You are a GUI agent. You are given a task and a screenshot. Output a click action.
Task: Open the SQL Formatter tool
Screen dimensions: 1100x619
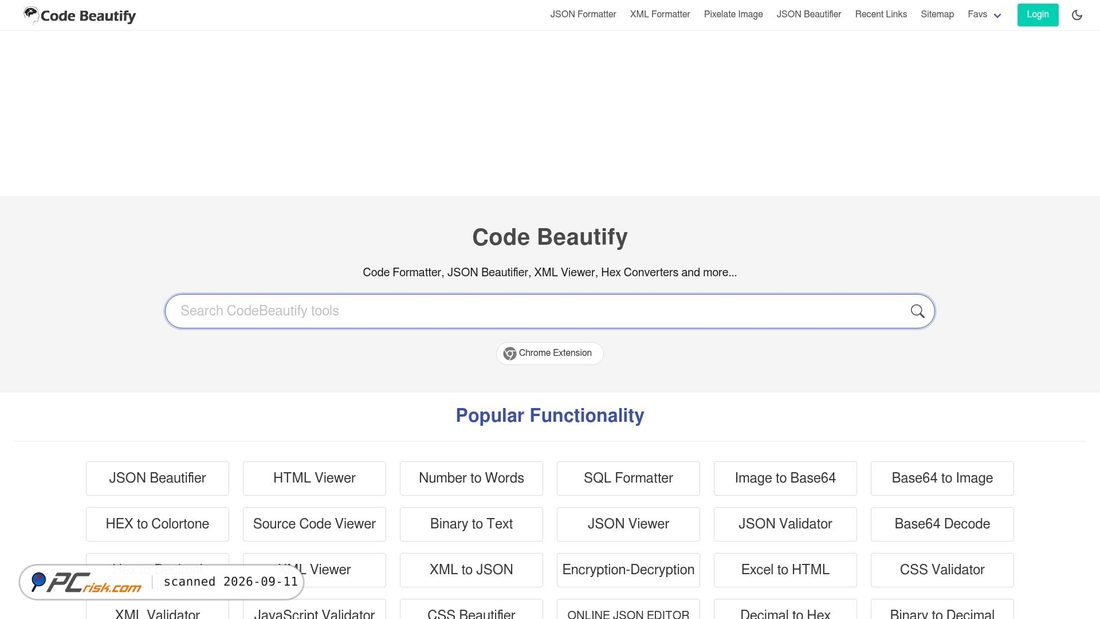(x=629, y=478)
